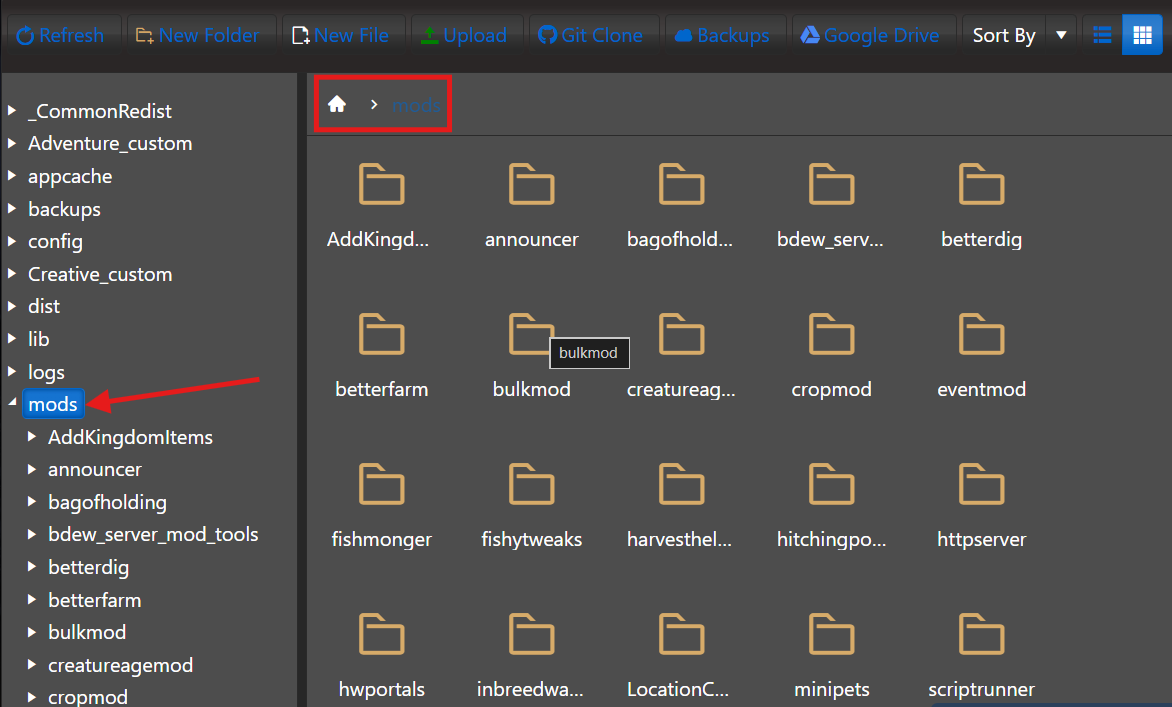Select betterdig in the folder tree
Screen dimensions: 1172x707
[88, 567]
